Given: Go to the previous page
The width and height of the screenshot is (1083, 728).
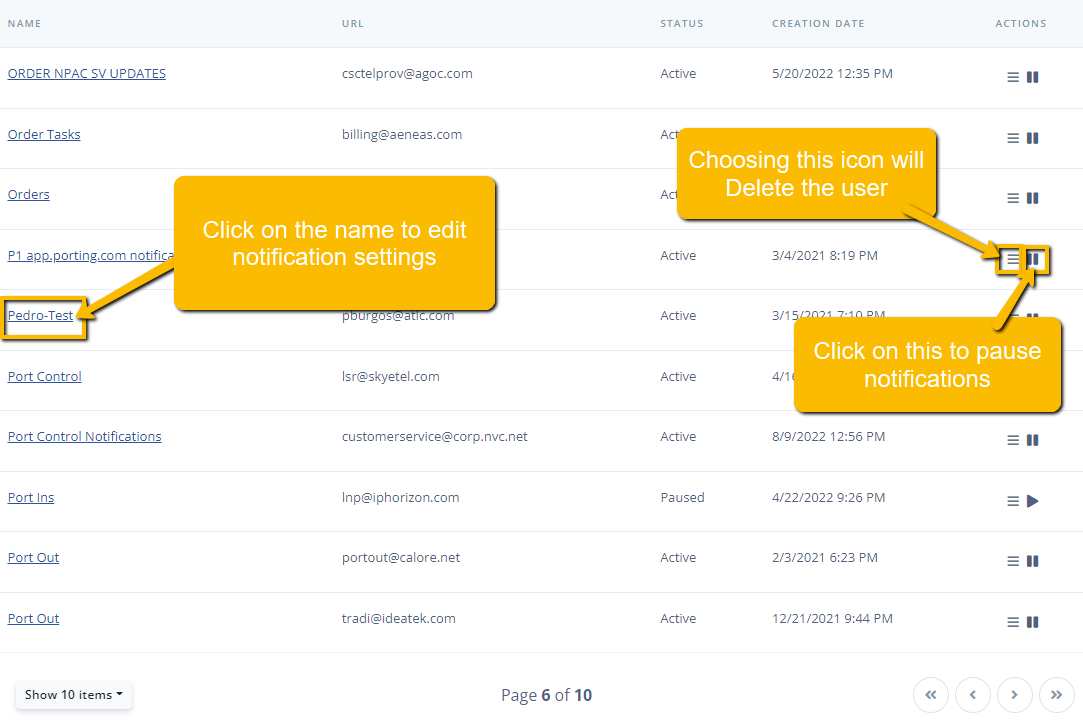Looking at the screenshot, I should tap(972, 695).
